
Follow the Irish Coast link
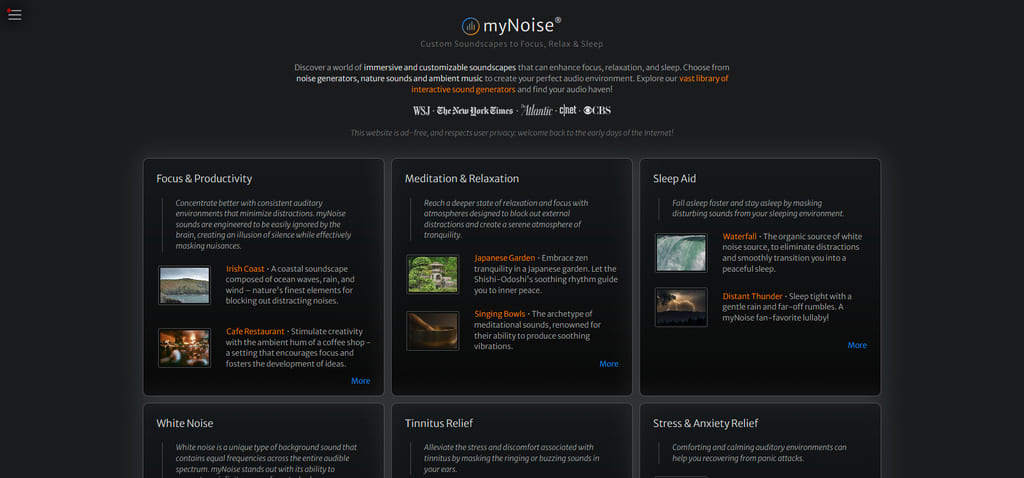(x=246, y=268)
